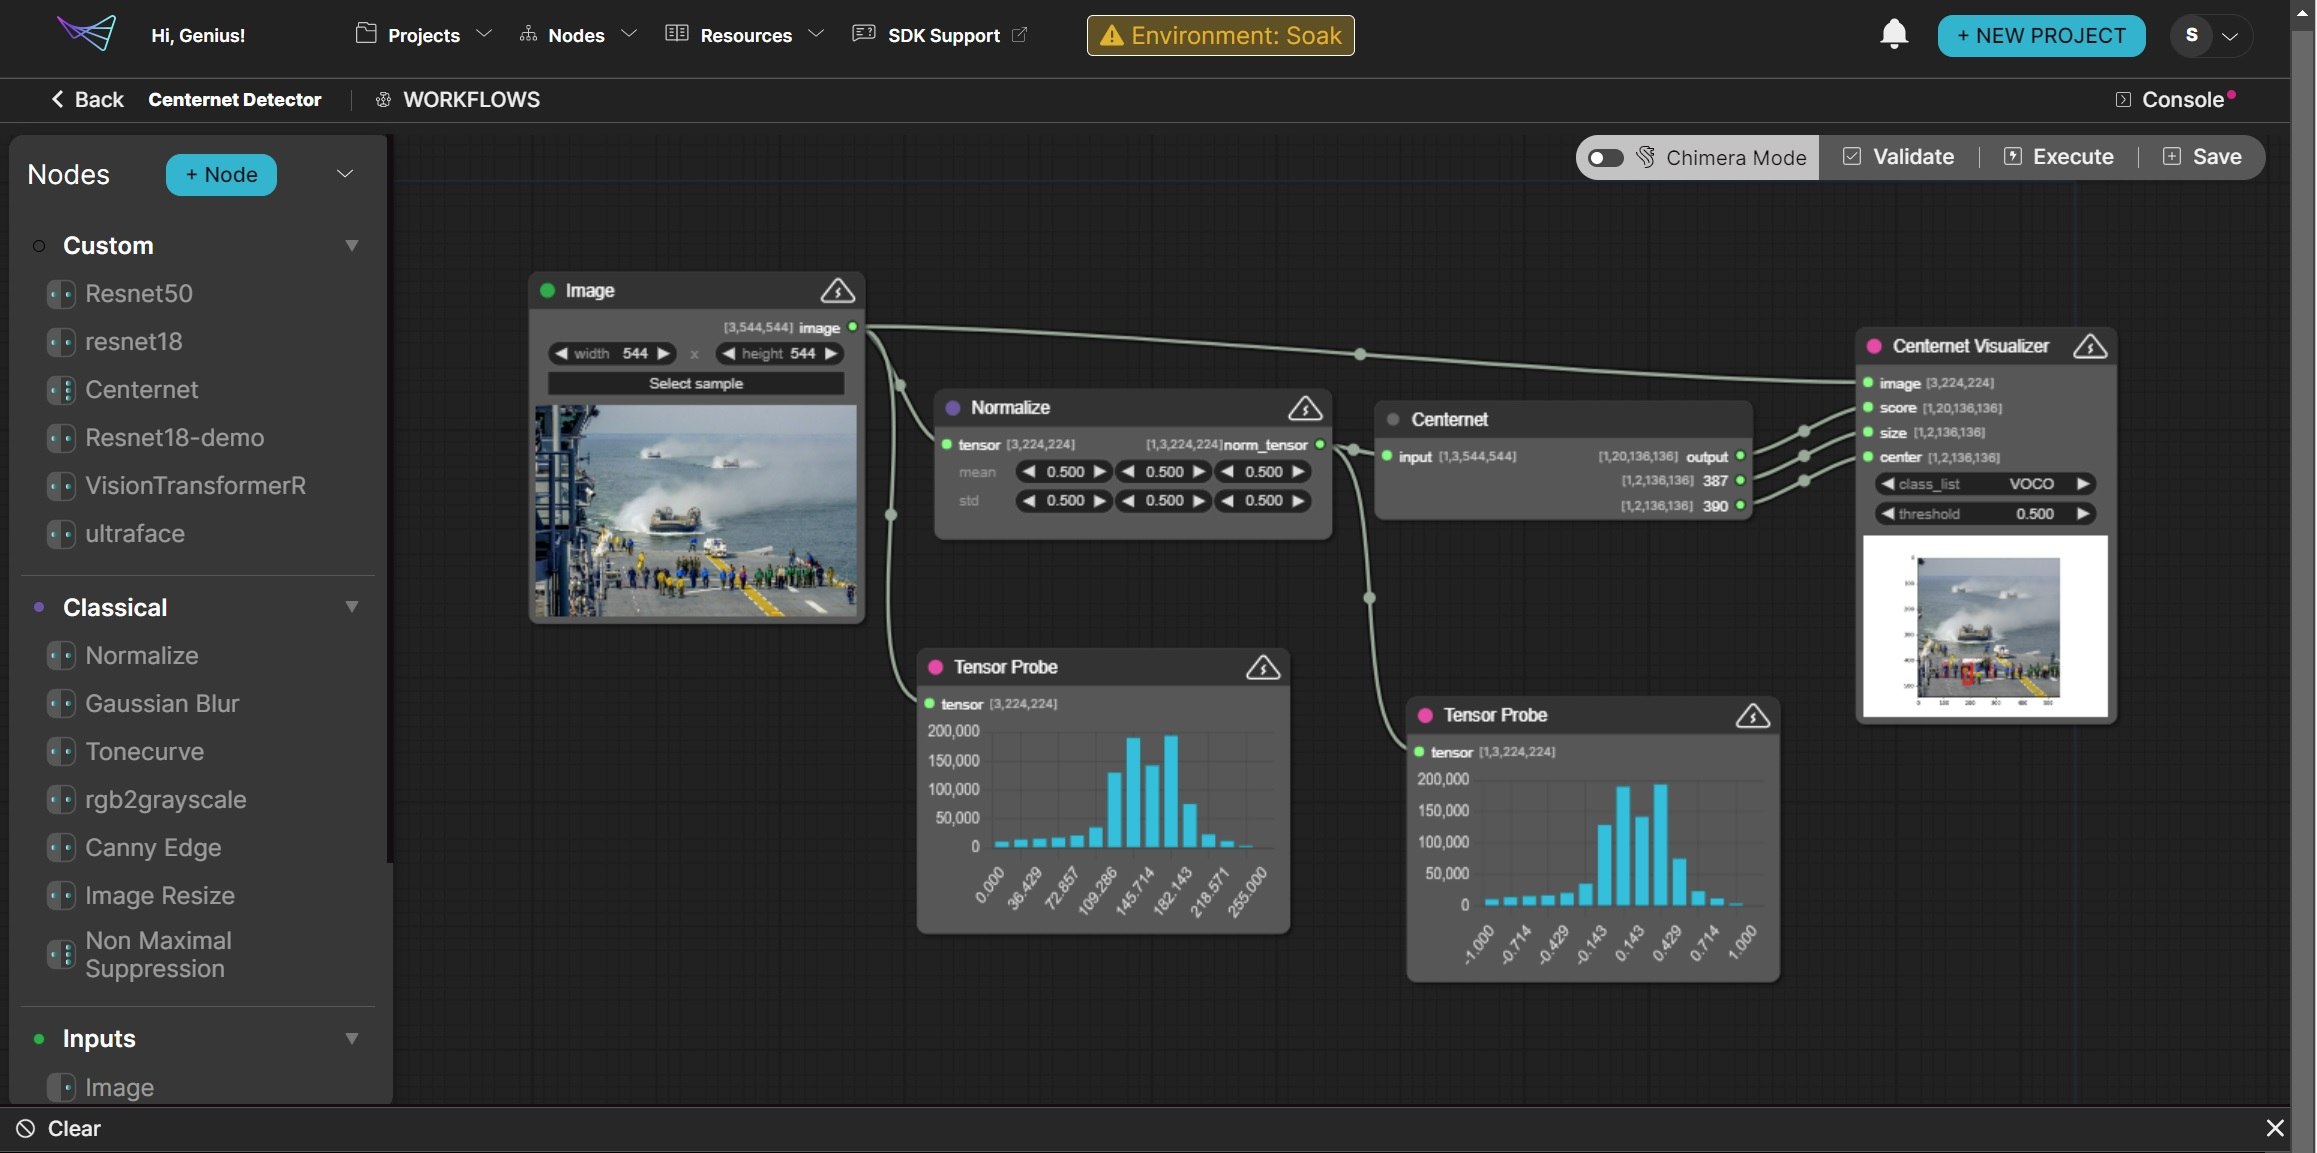
Task: Click the Clear console icon
Action: tap(26, 1128)
